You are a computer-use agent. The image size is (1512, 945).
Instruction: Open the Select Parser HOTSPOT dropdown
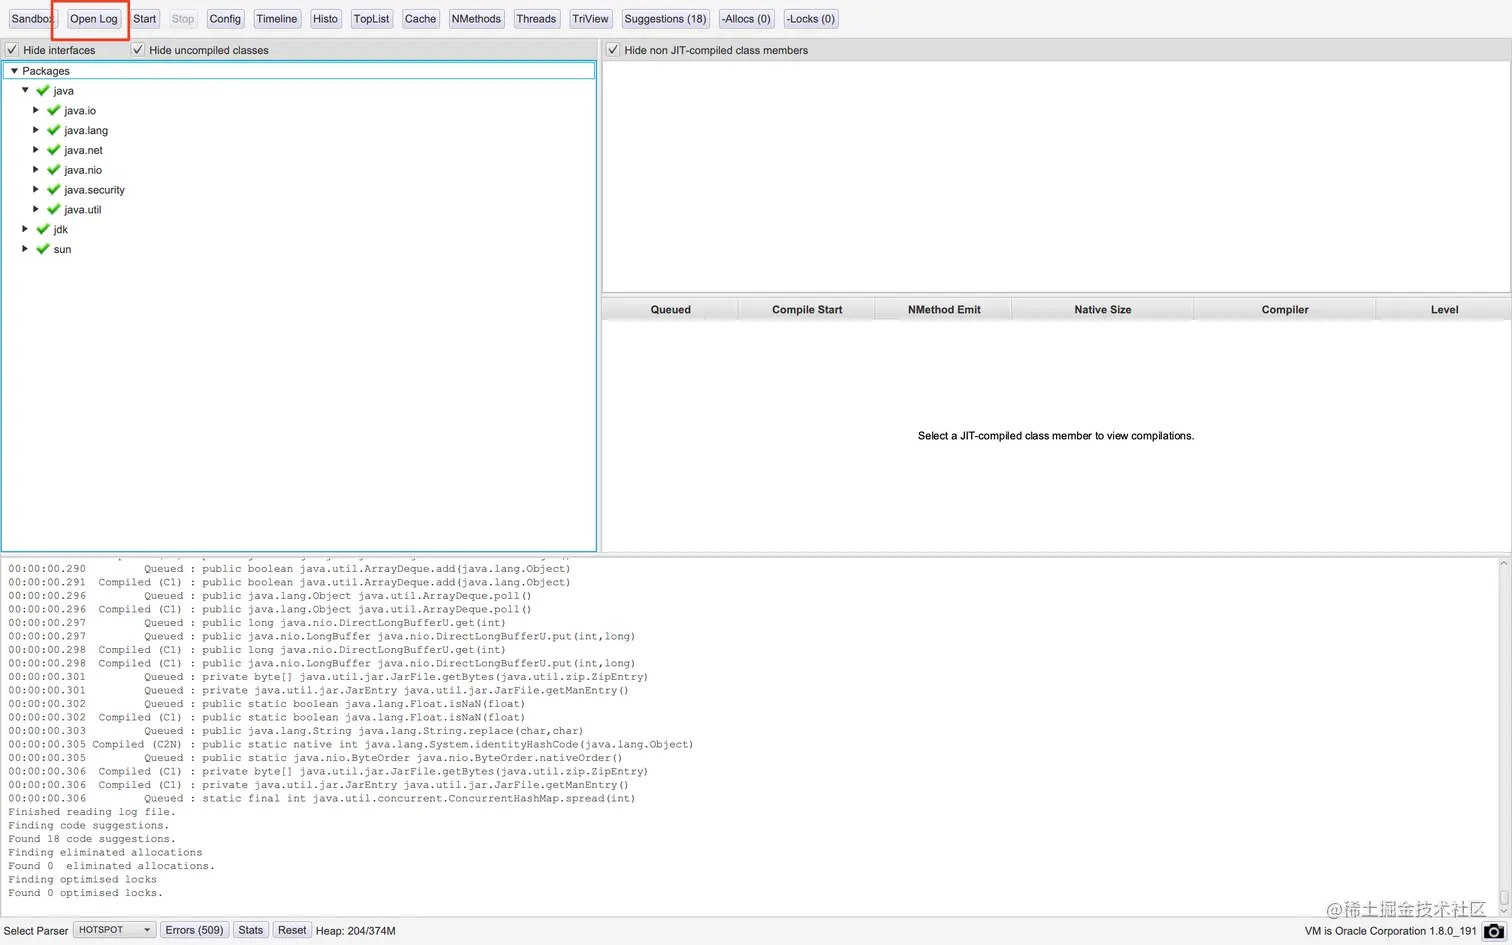pos(115,930)
